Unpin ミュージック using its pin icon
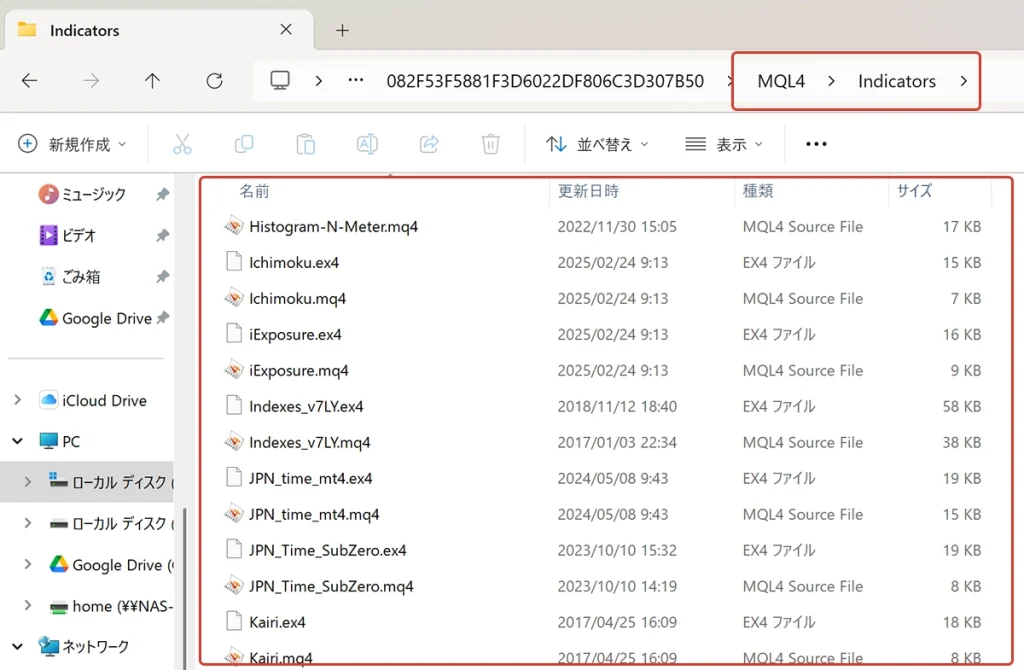The width and height of the screenshot is (1024, 670). click(163, 194)
